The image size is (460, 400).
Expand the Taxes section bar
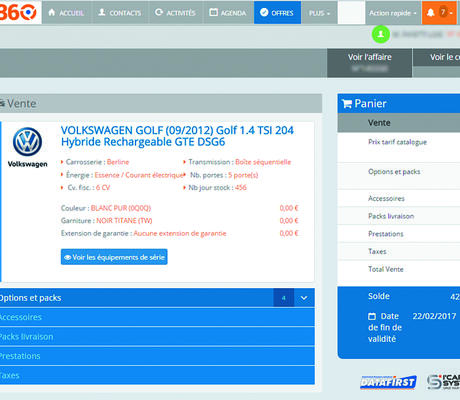click(157, 375)
